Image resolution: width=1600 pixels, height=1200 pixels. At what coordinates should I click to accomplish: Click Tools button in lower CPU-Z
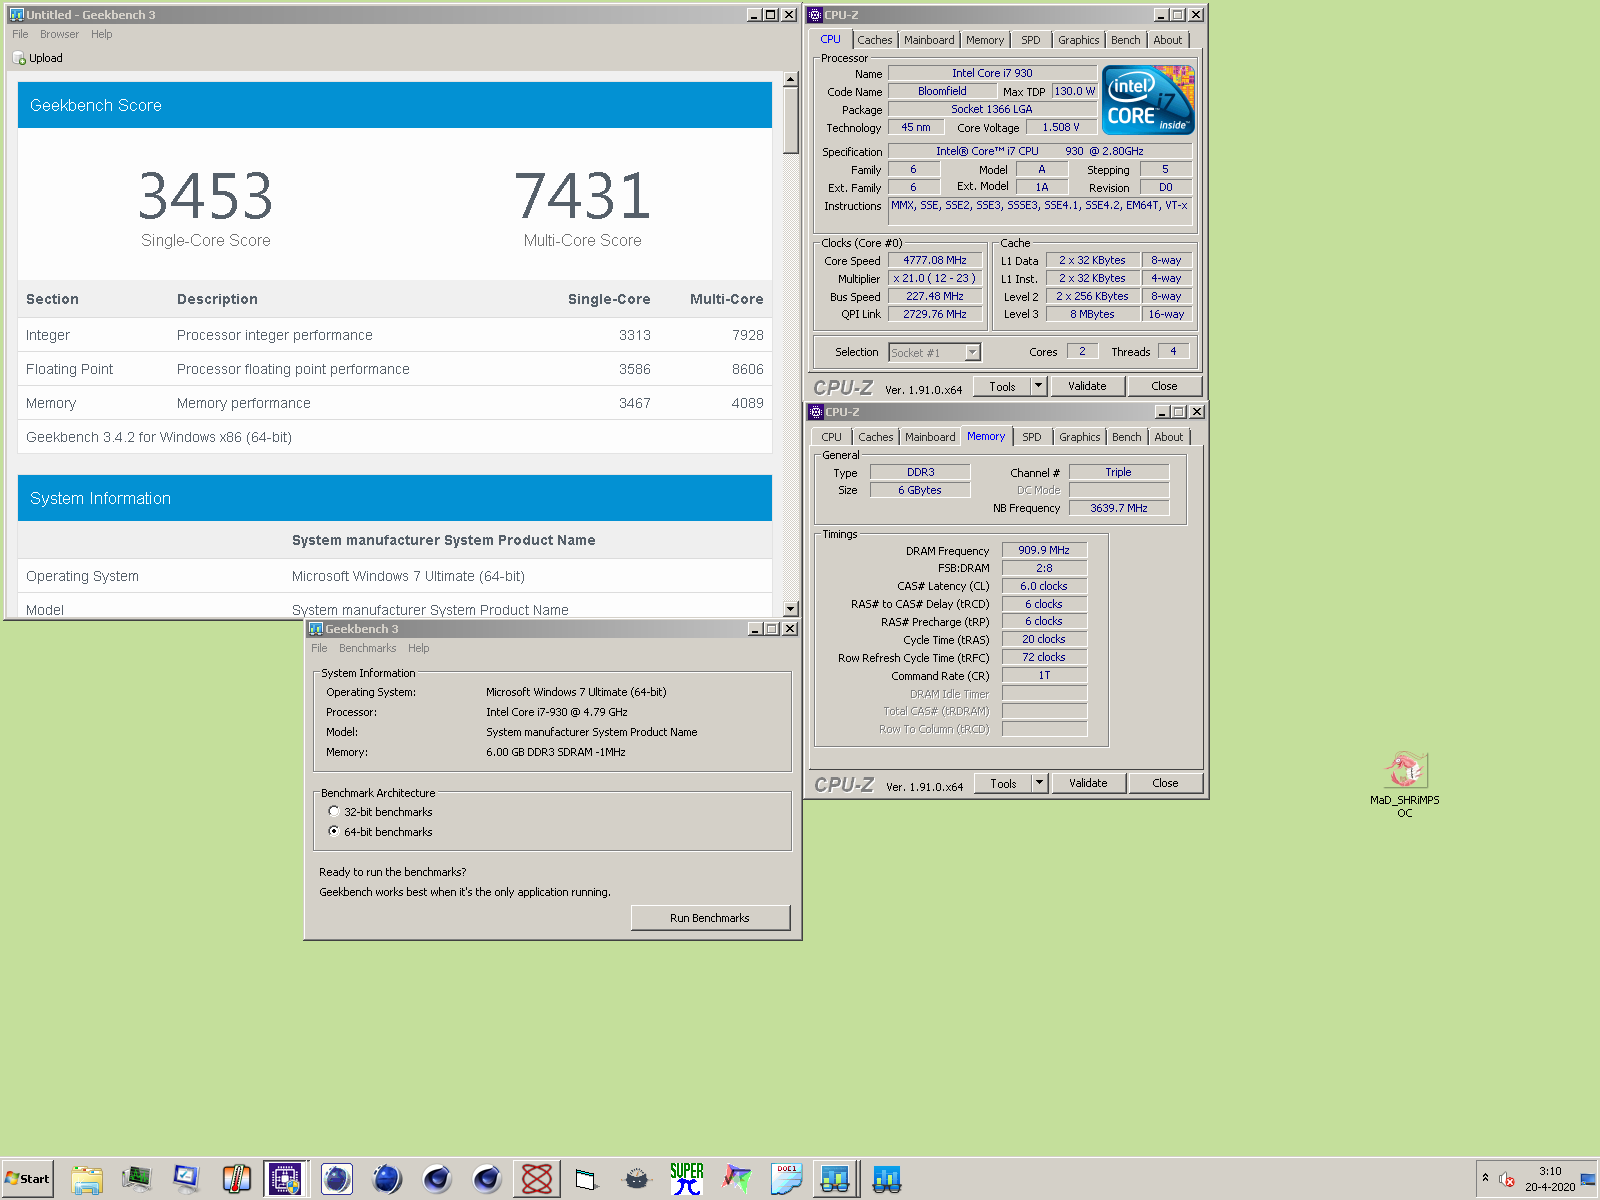1003,783
